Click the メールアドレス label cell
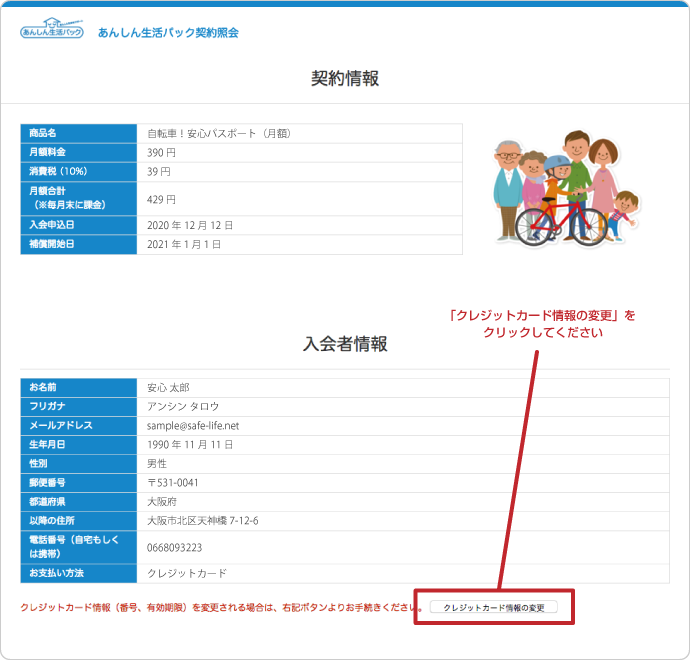 click(x=79, y=425)
